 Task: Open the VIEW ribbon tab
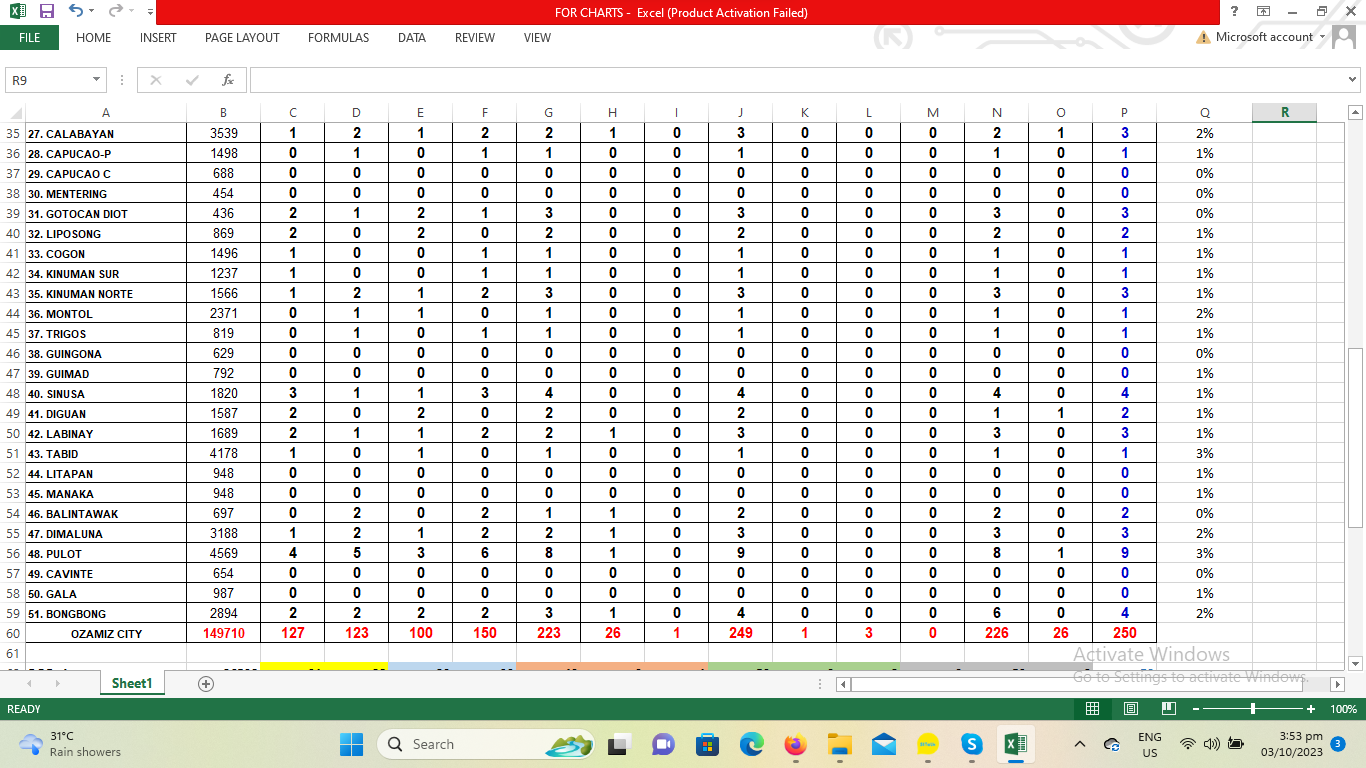537,38
